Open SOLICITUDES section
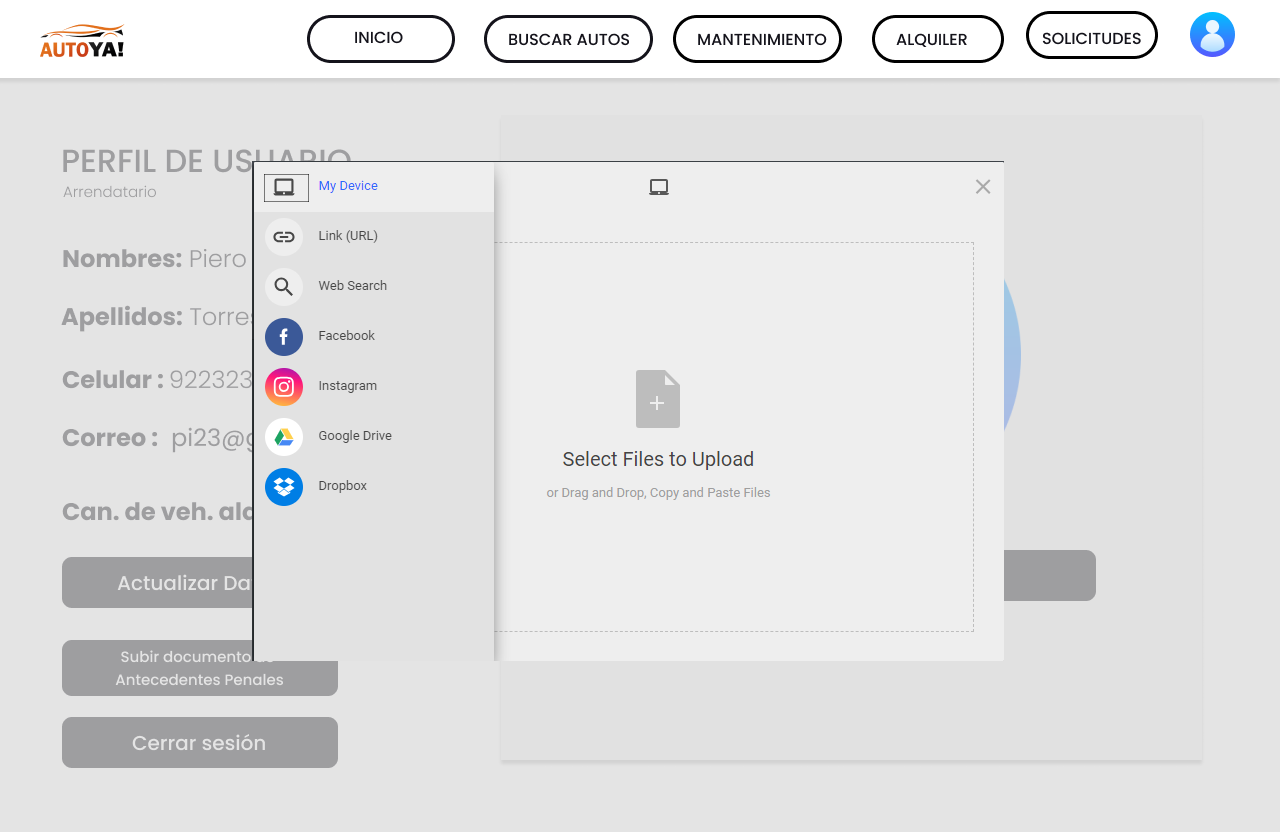 pos(1092,35)
